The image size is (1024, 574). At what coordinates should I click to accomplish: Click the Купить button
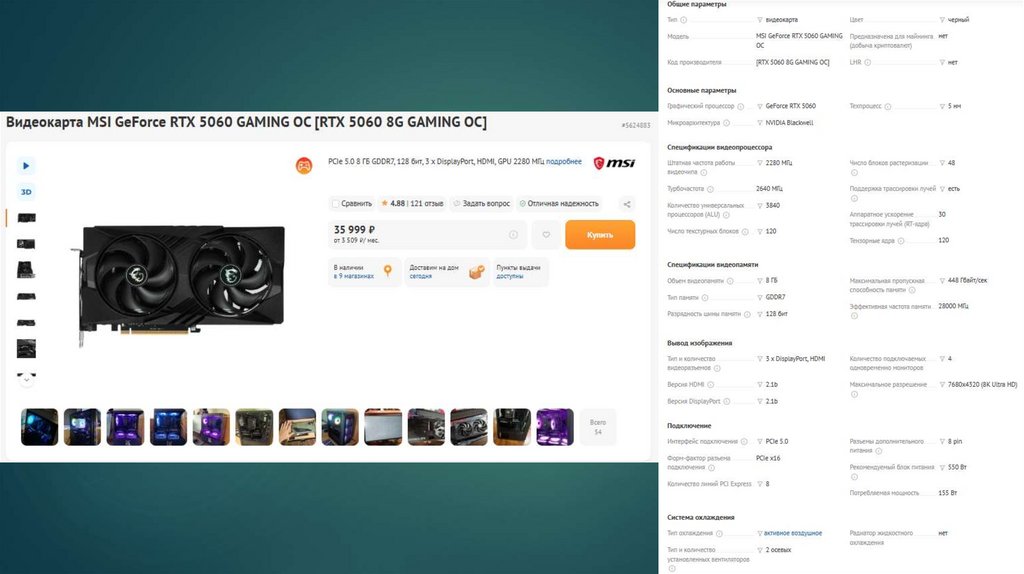(x=600, y=234)
